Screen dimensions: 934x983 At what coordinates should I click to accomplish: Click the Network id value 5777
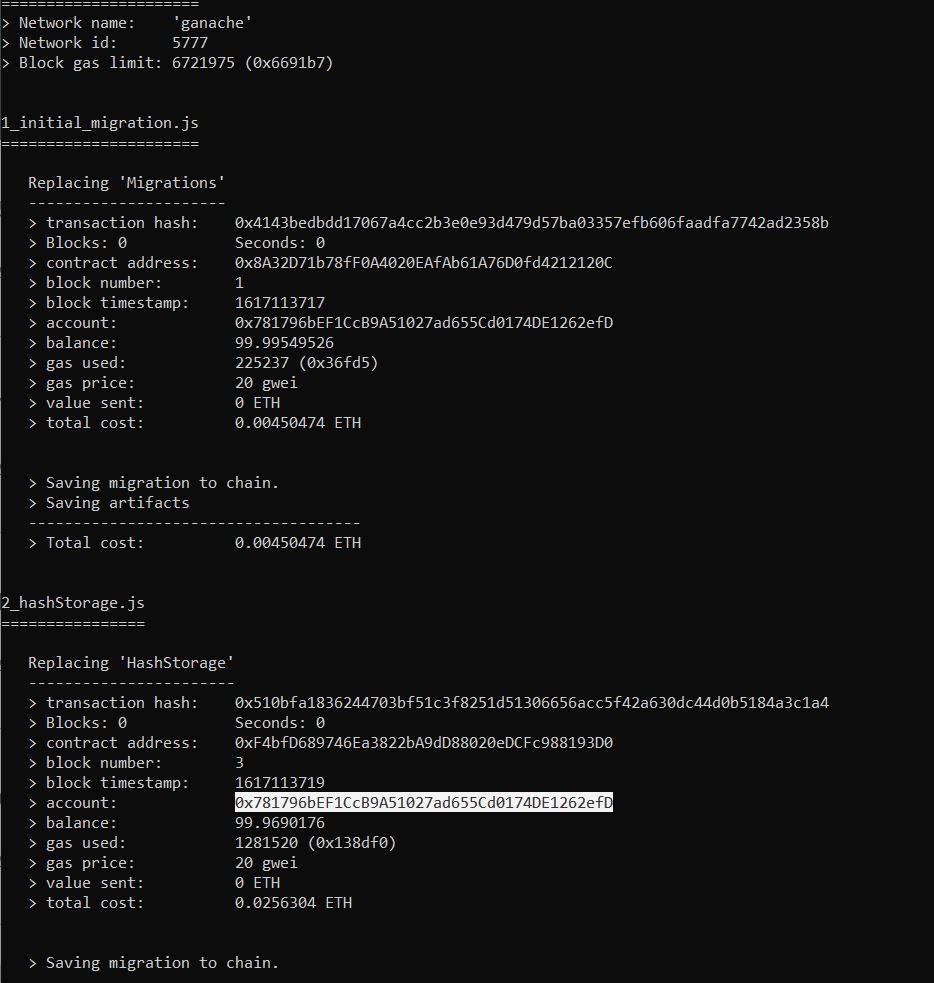[x=193, y=42]
